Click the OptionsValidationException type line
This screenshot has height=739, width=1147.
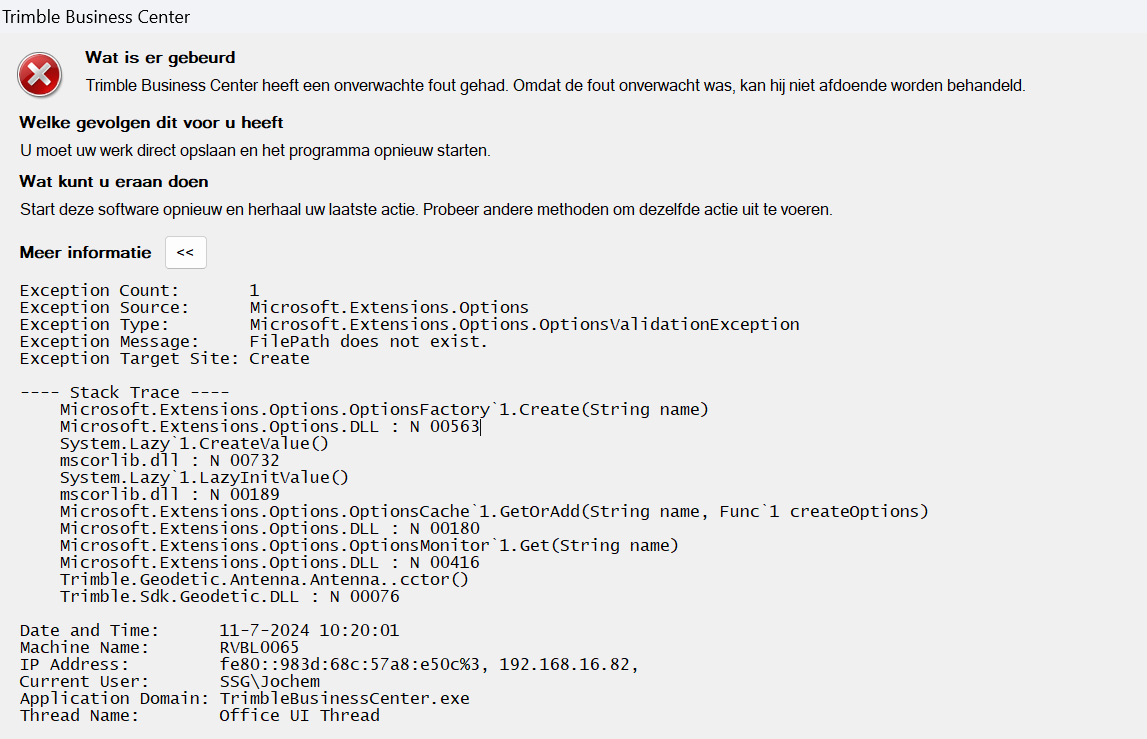point(409,325)
